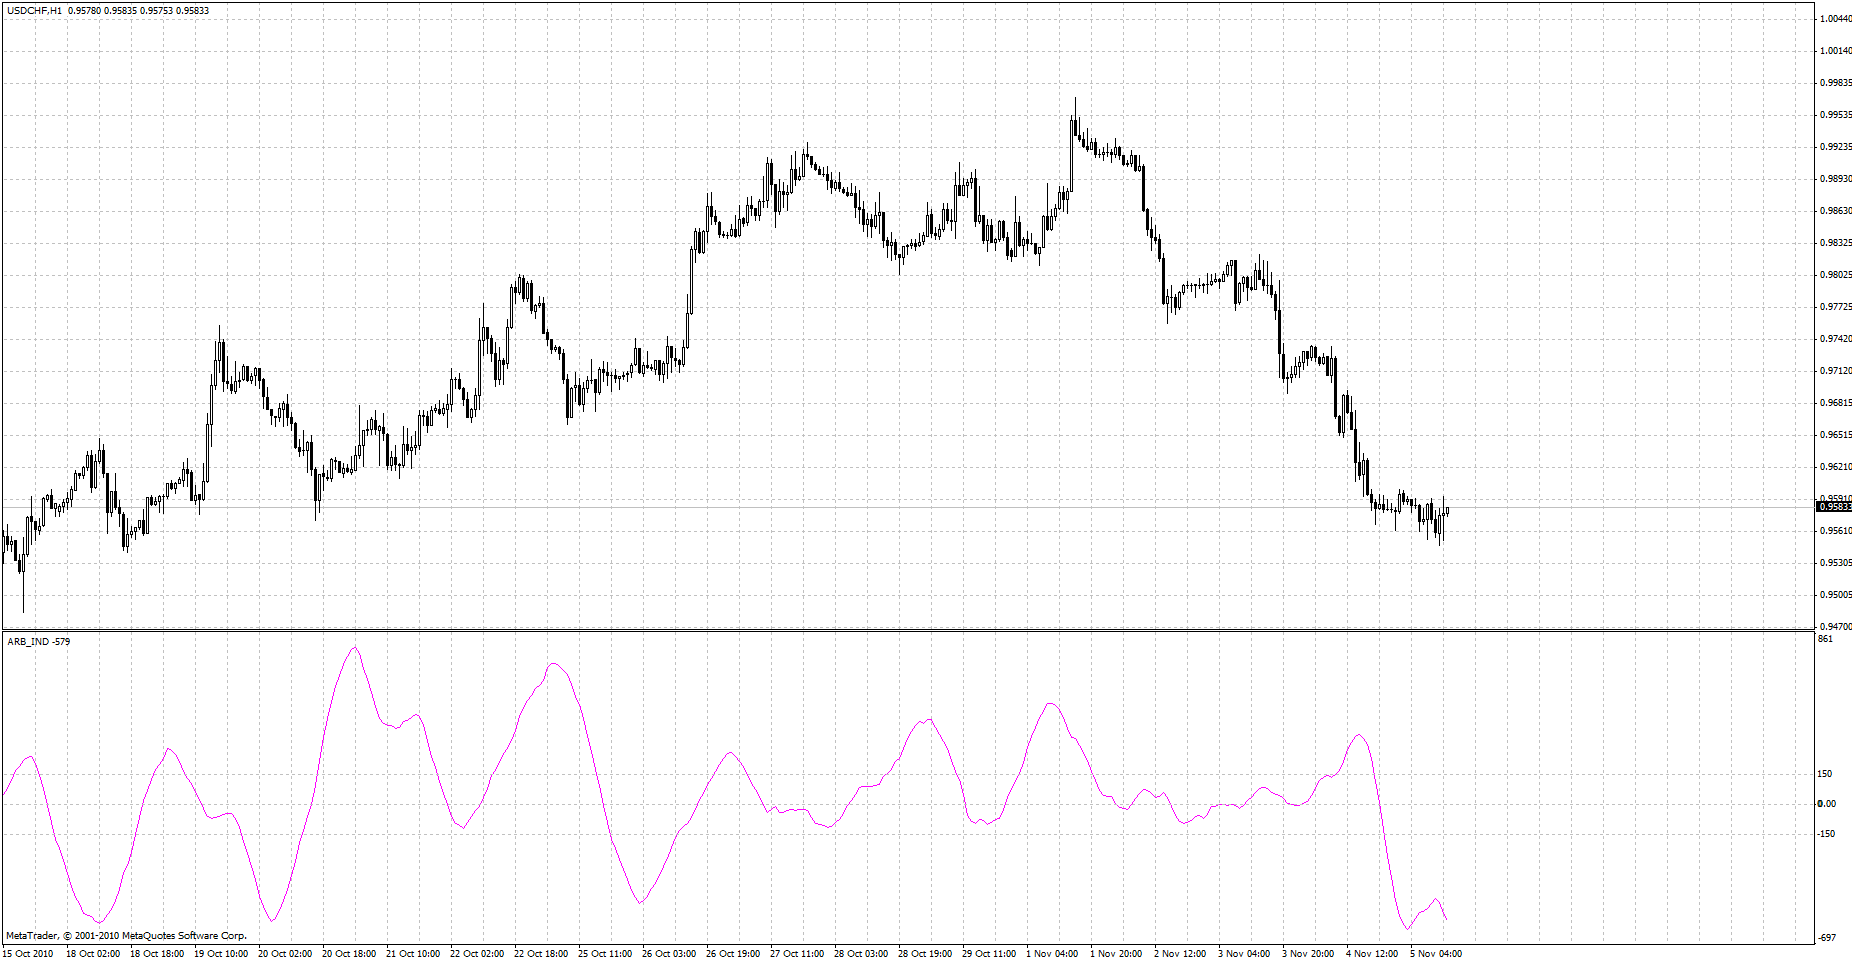Click the 0.98930 price axis label
The image size is (1852, 961).
[1836, 179]
